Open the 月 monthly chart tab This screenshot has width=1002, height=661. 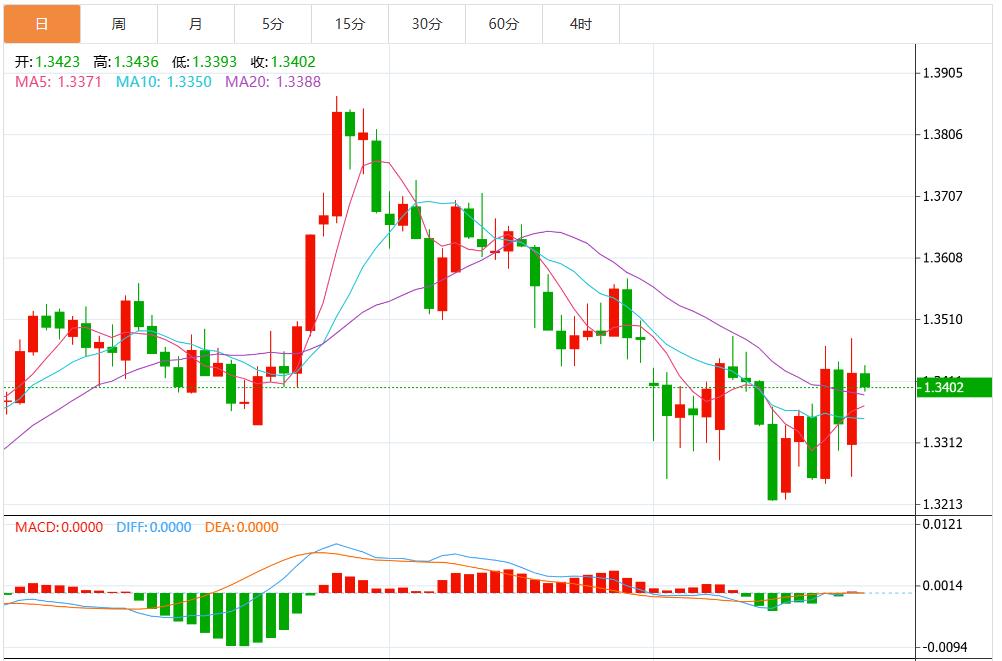coord(196,24)
